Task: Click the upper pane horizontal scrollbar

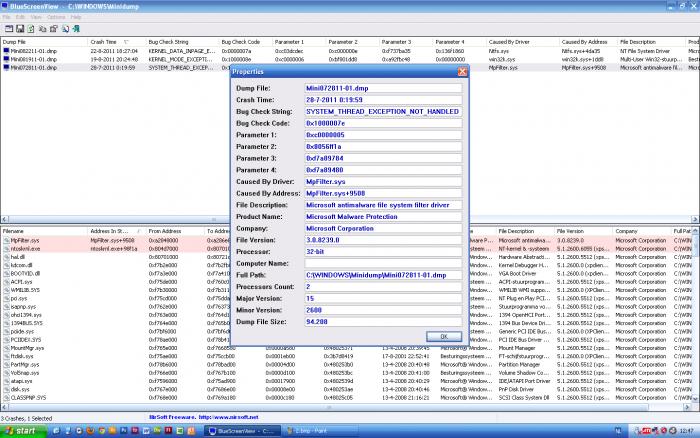Action: tap(350, 219)
